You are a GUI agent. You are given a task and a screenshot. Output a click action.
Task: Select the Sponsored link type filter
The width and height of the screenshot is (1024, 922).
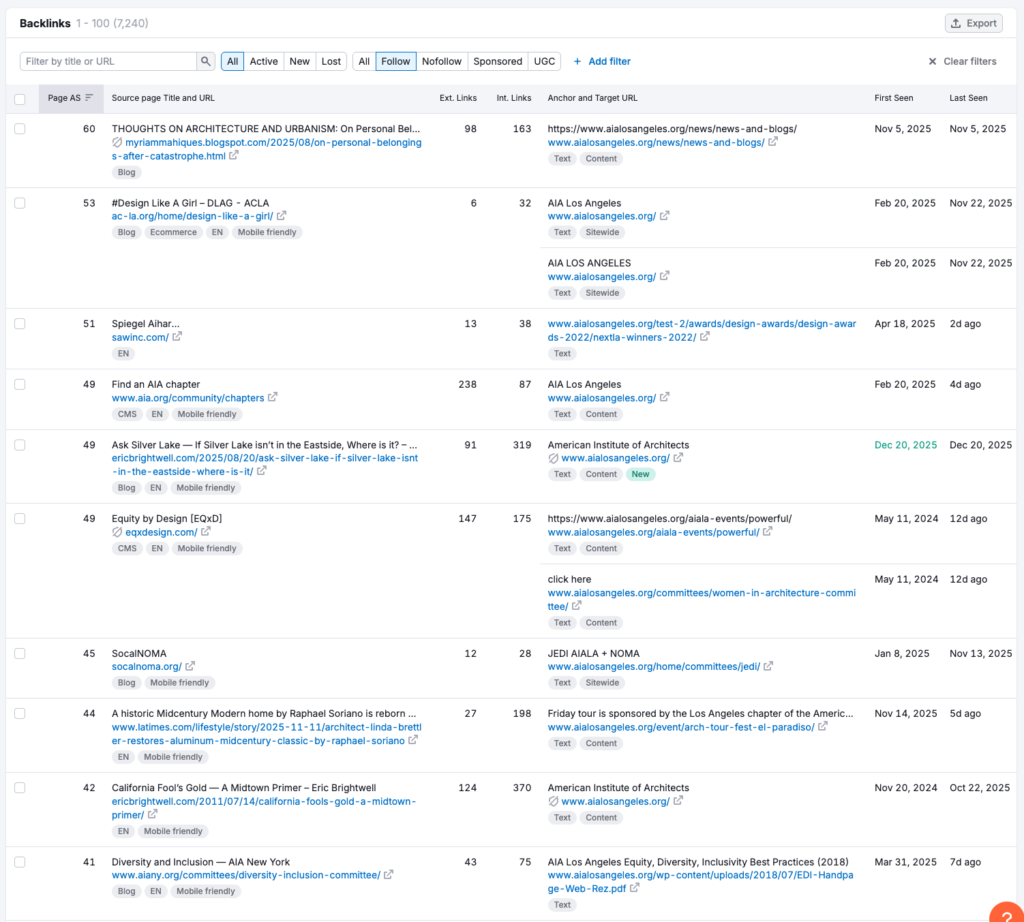click(497, 61)
